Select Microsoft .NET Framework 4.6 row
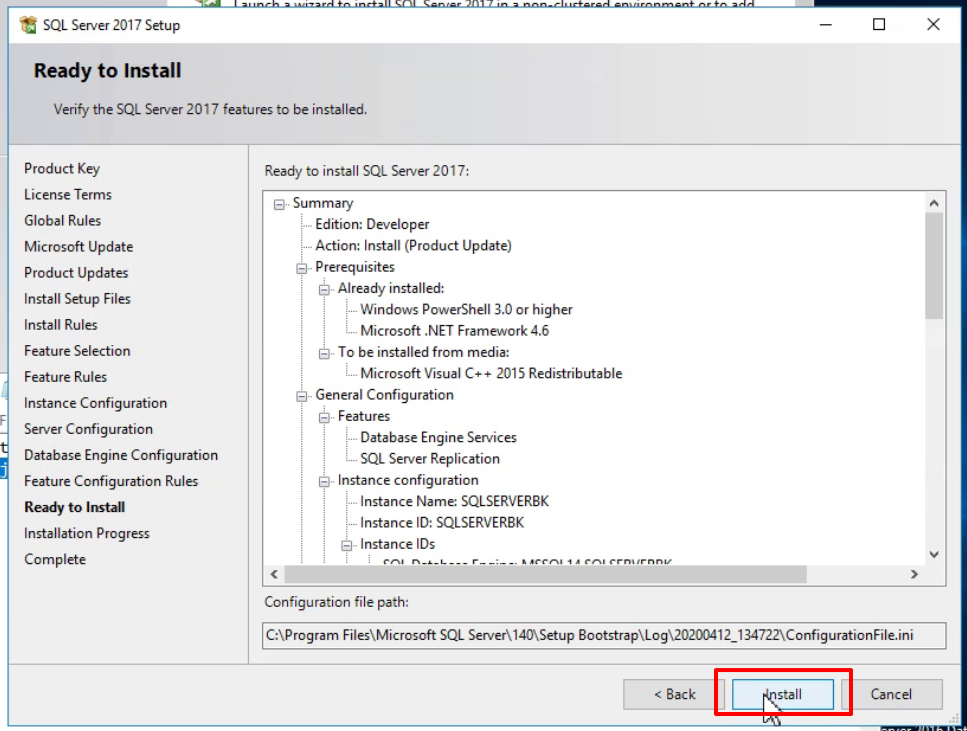 tap(455, 331)
